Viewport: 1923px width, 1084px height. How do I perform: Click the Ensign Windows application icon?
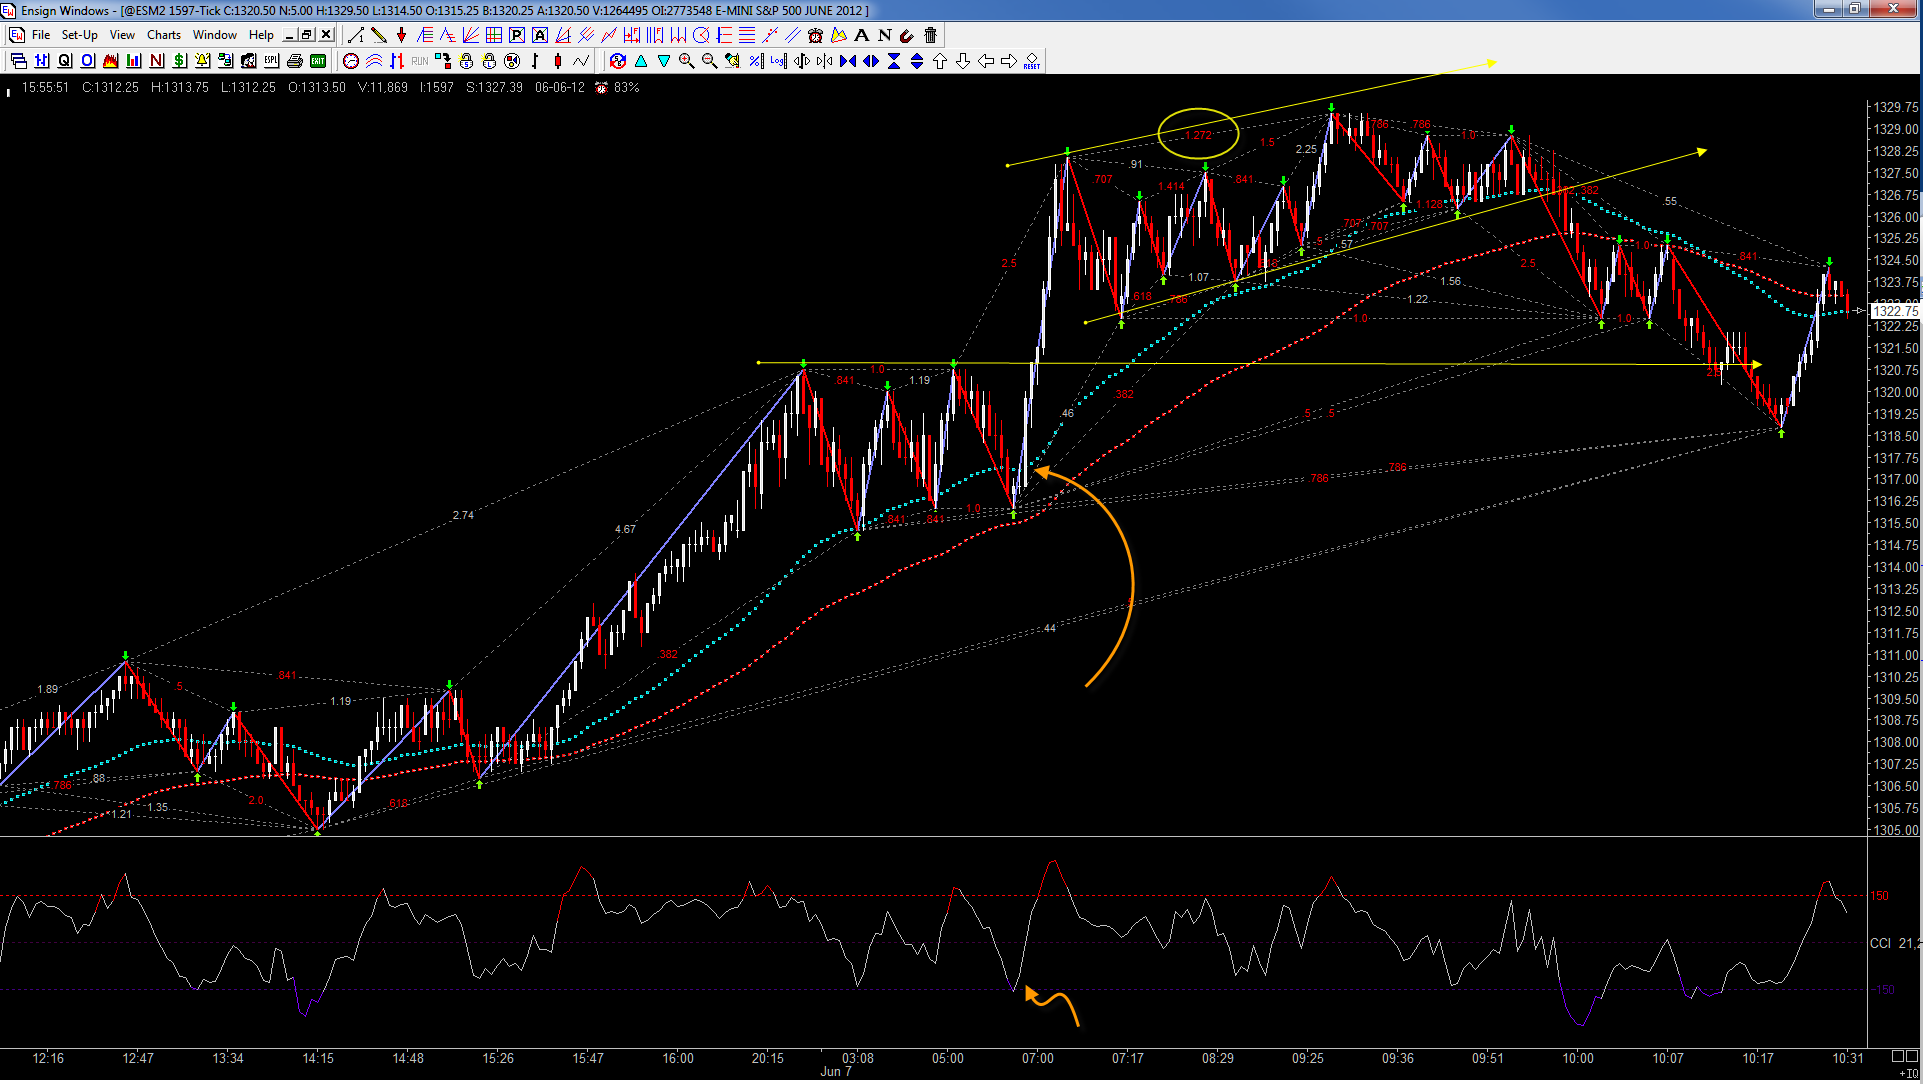(9, 10)
